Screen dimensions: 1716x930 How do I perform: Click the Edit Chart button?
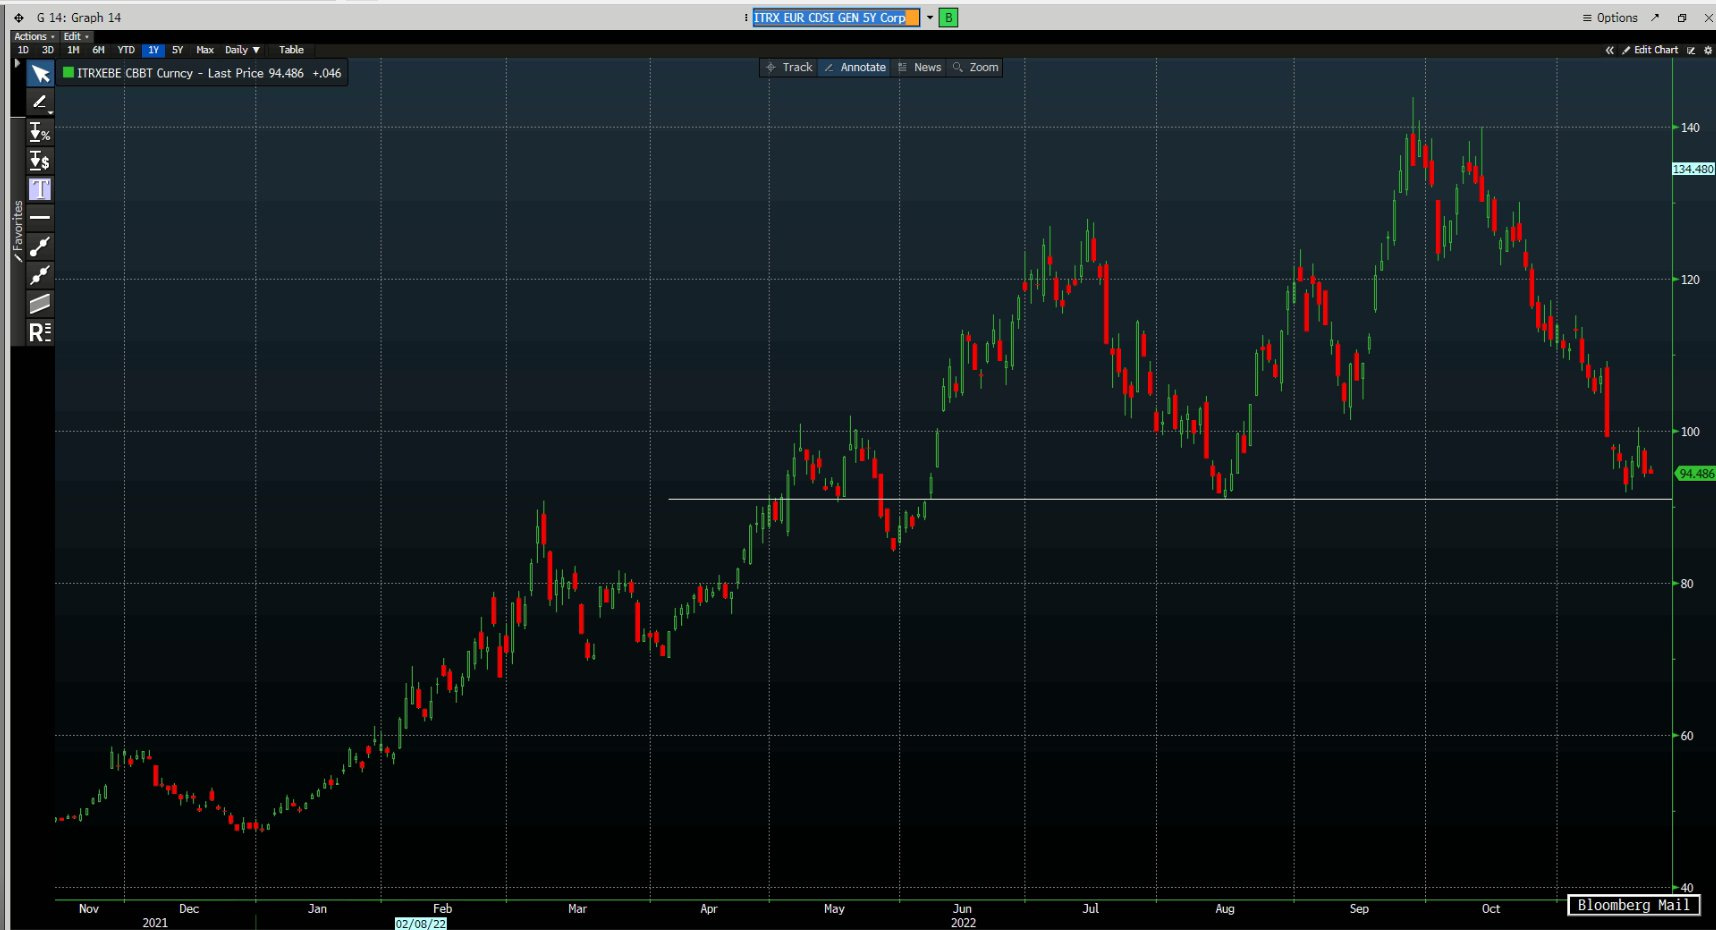1650,50
